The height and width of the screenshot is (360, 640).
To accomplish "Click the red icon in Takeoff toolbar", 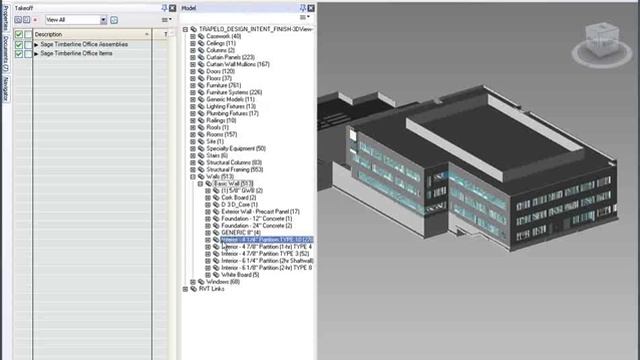I will [x=35, y=20].
